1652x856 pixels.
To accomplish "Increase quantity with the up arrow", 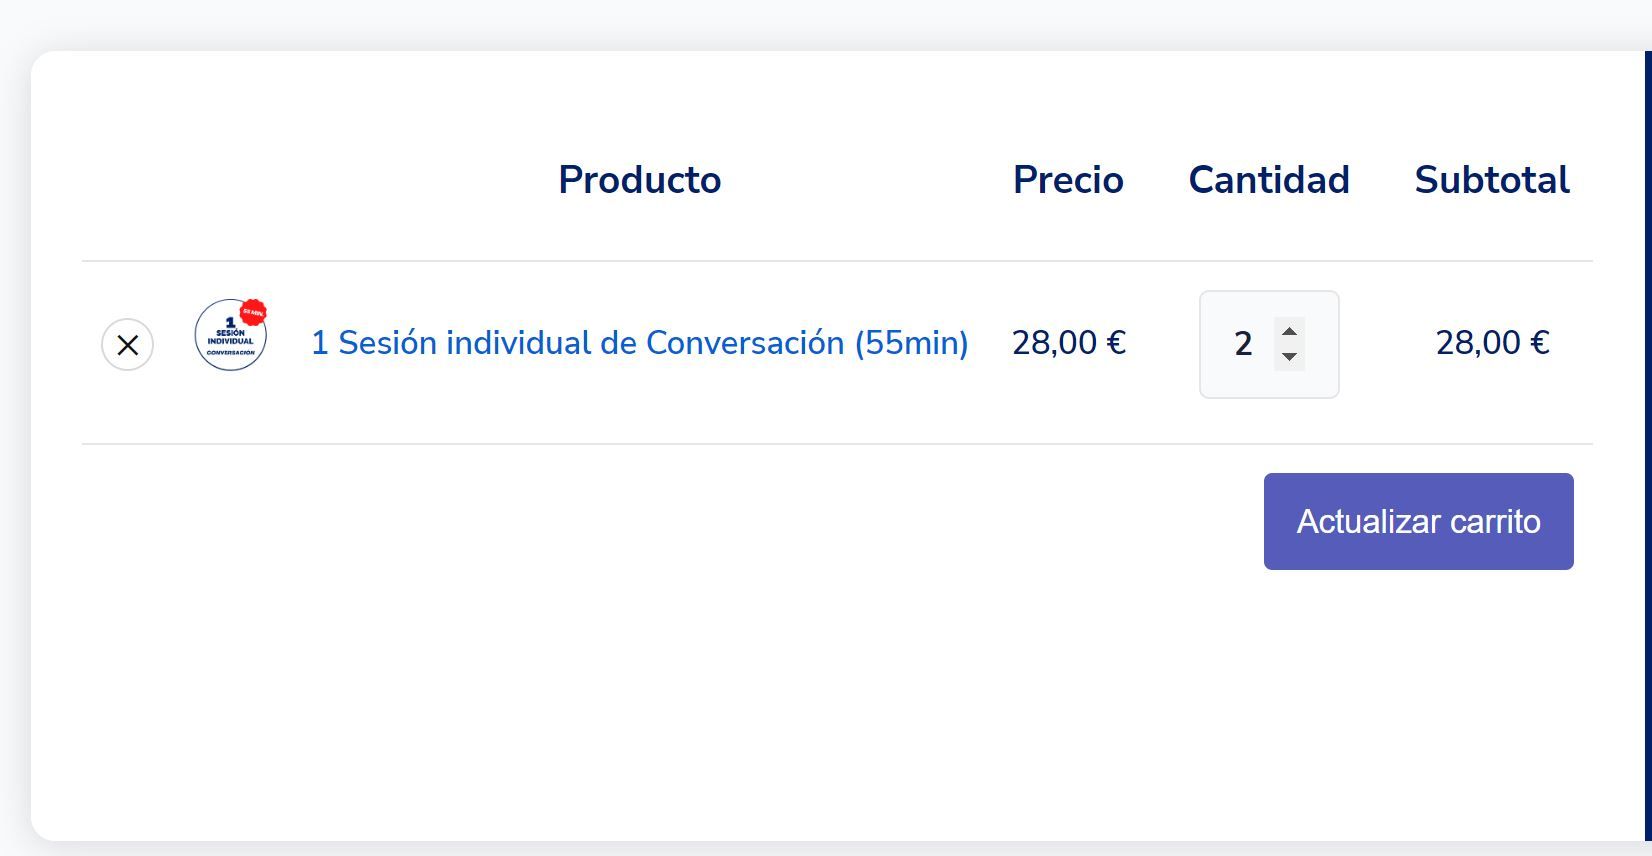I will coord(1289,332).
